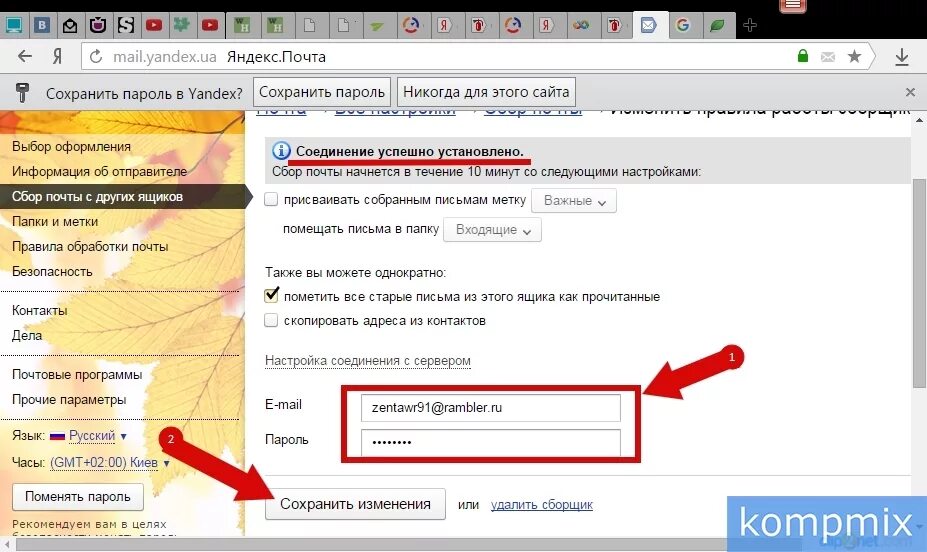Viewport: 927px width, 552px height.
Task: Switch to the Google tab
Action: point(683,25)
